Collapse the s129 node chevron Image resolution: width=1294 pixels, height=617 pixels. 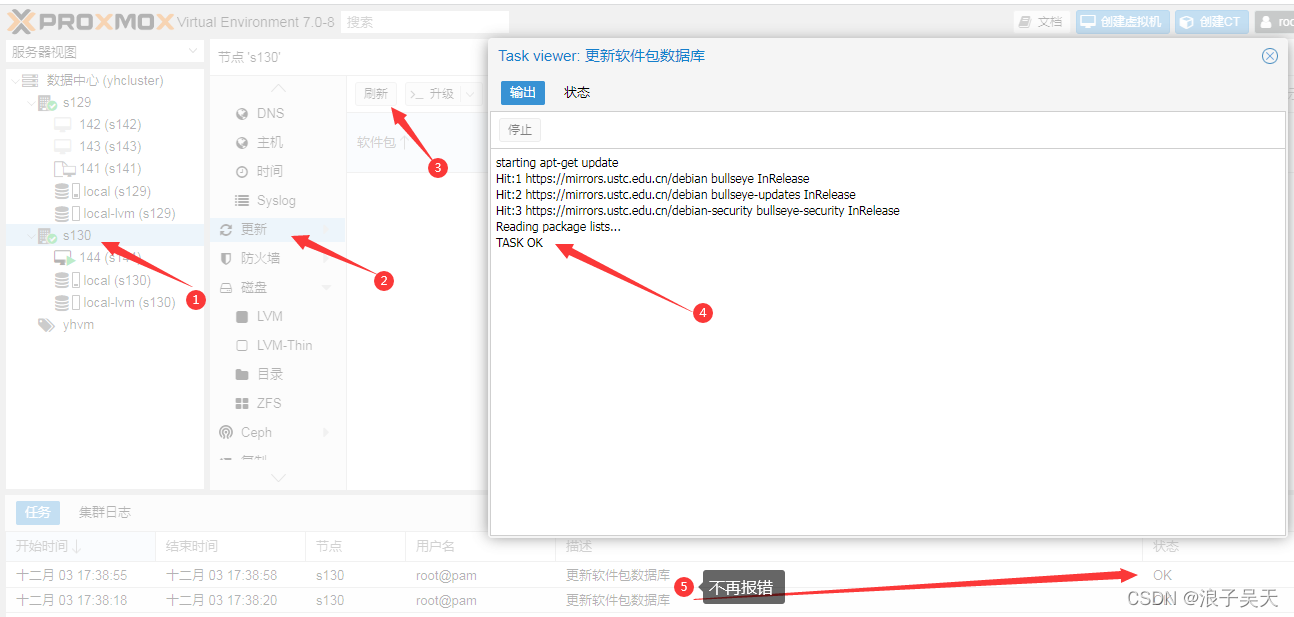click(x=30, y=103)
